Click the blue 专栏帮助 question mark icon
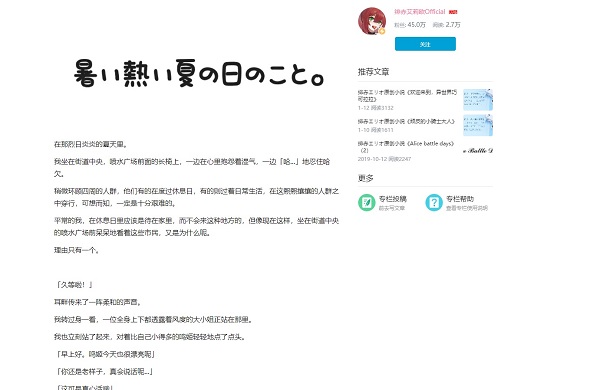Viewport: 590px width, 390px height. point(434,203)
